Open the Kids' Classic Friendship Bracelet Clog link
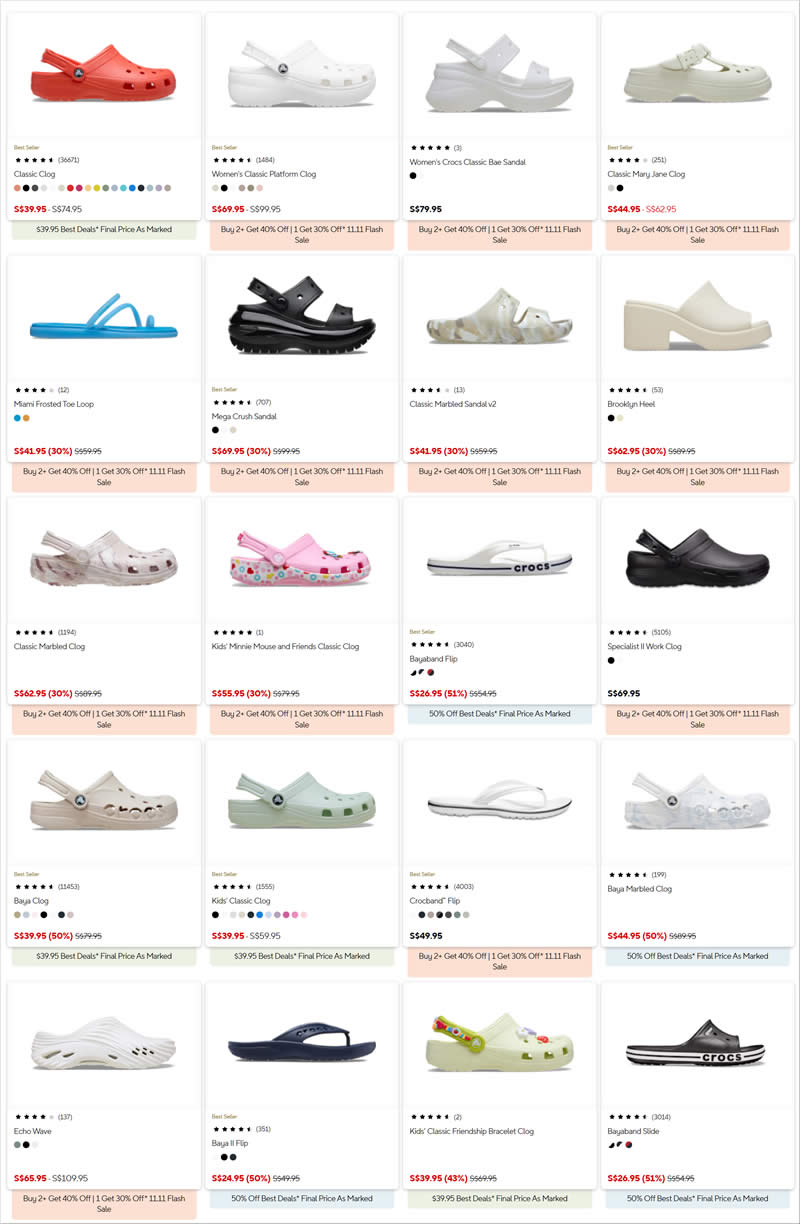 [x=472, y=1131]
